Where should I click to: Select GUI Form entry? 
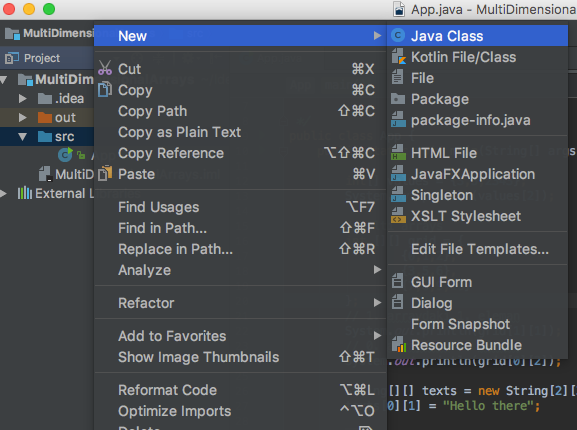coord(477,282)
